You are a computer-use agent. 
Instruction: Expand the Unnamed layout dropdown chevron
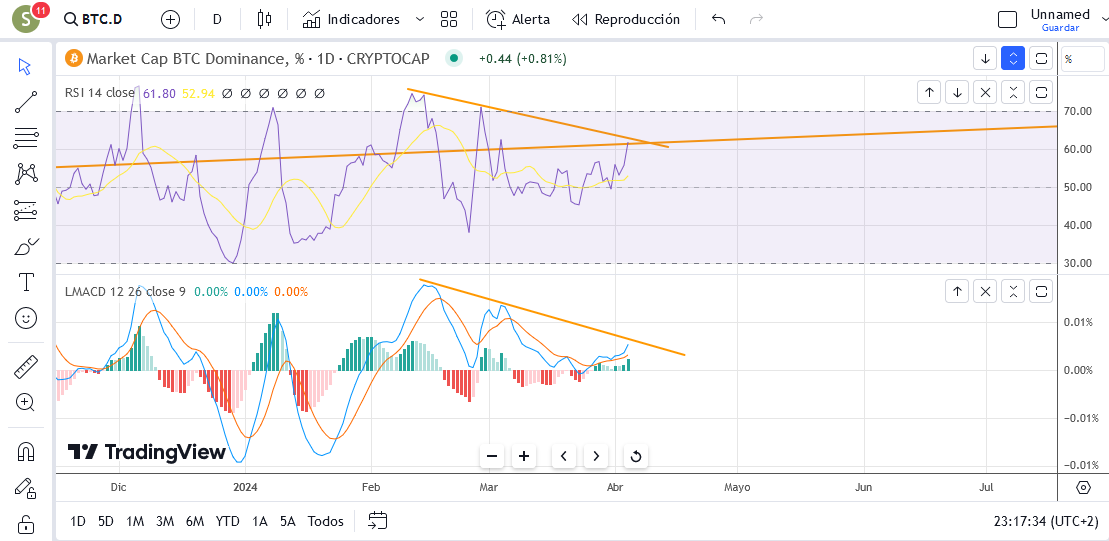pos(1104,19)
